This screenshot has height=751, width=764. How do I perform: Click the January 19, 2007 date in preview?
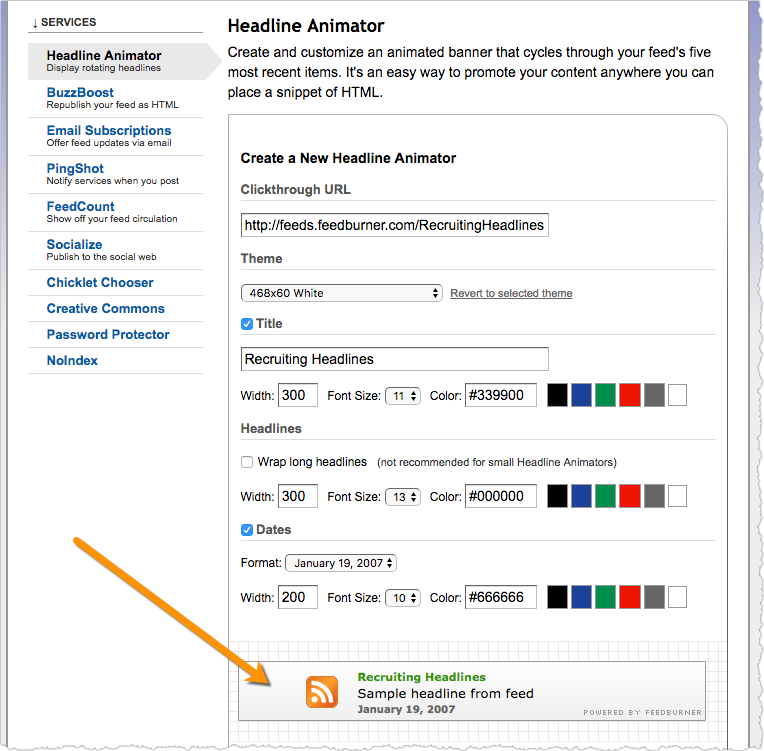pos(406,710)
